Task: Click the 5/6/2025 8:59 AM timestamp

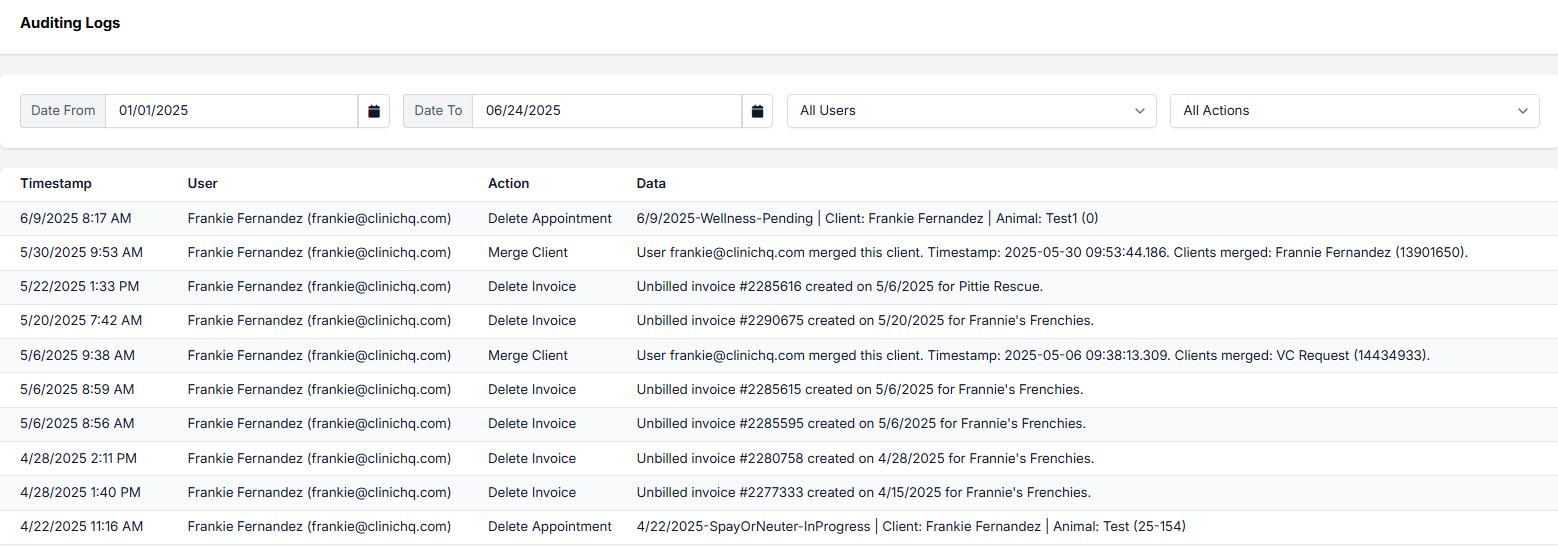Action: (x=77, y=390)
